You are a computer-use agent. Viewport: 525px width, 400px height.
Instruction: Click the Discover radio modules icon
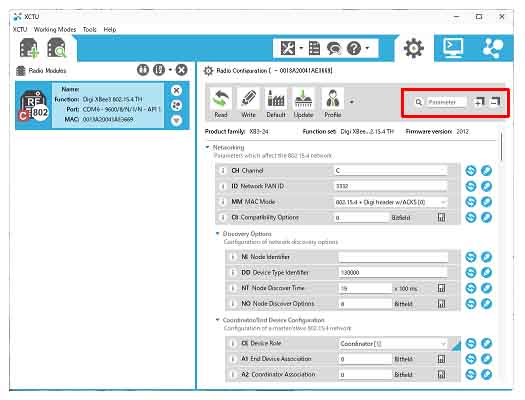(x=57, y=48)
